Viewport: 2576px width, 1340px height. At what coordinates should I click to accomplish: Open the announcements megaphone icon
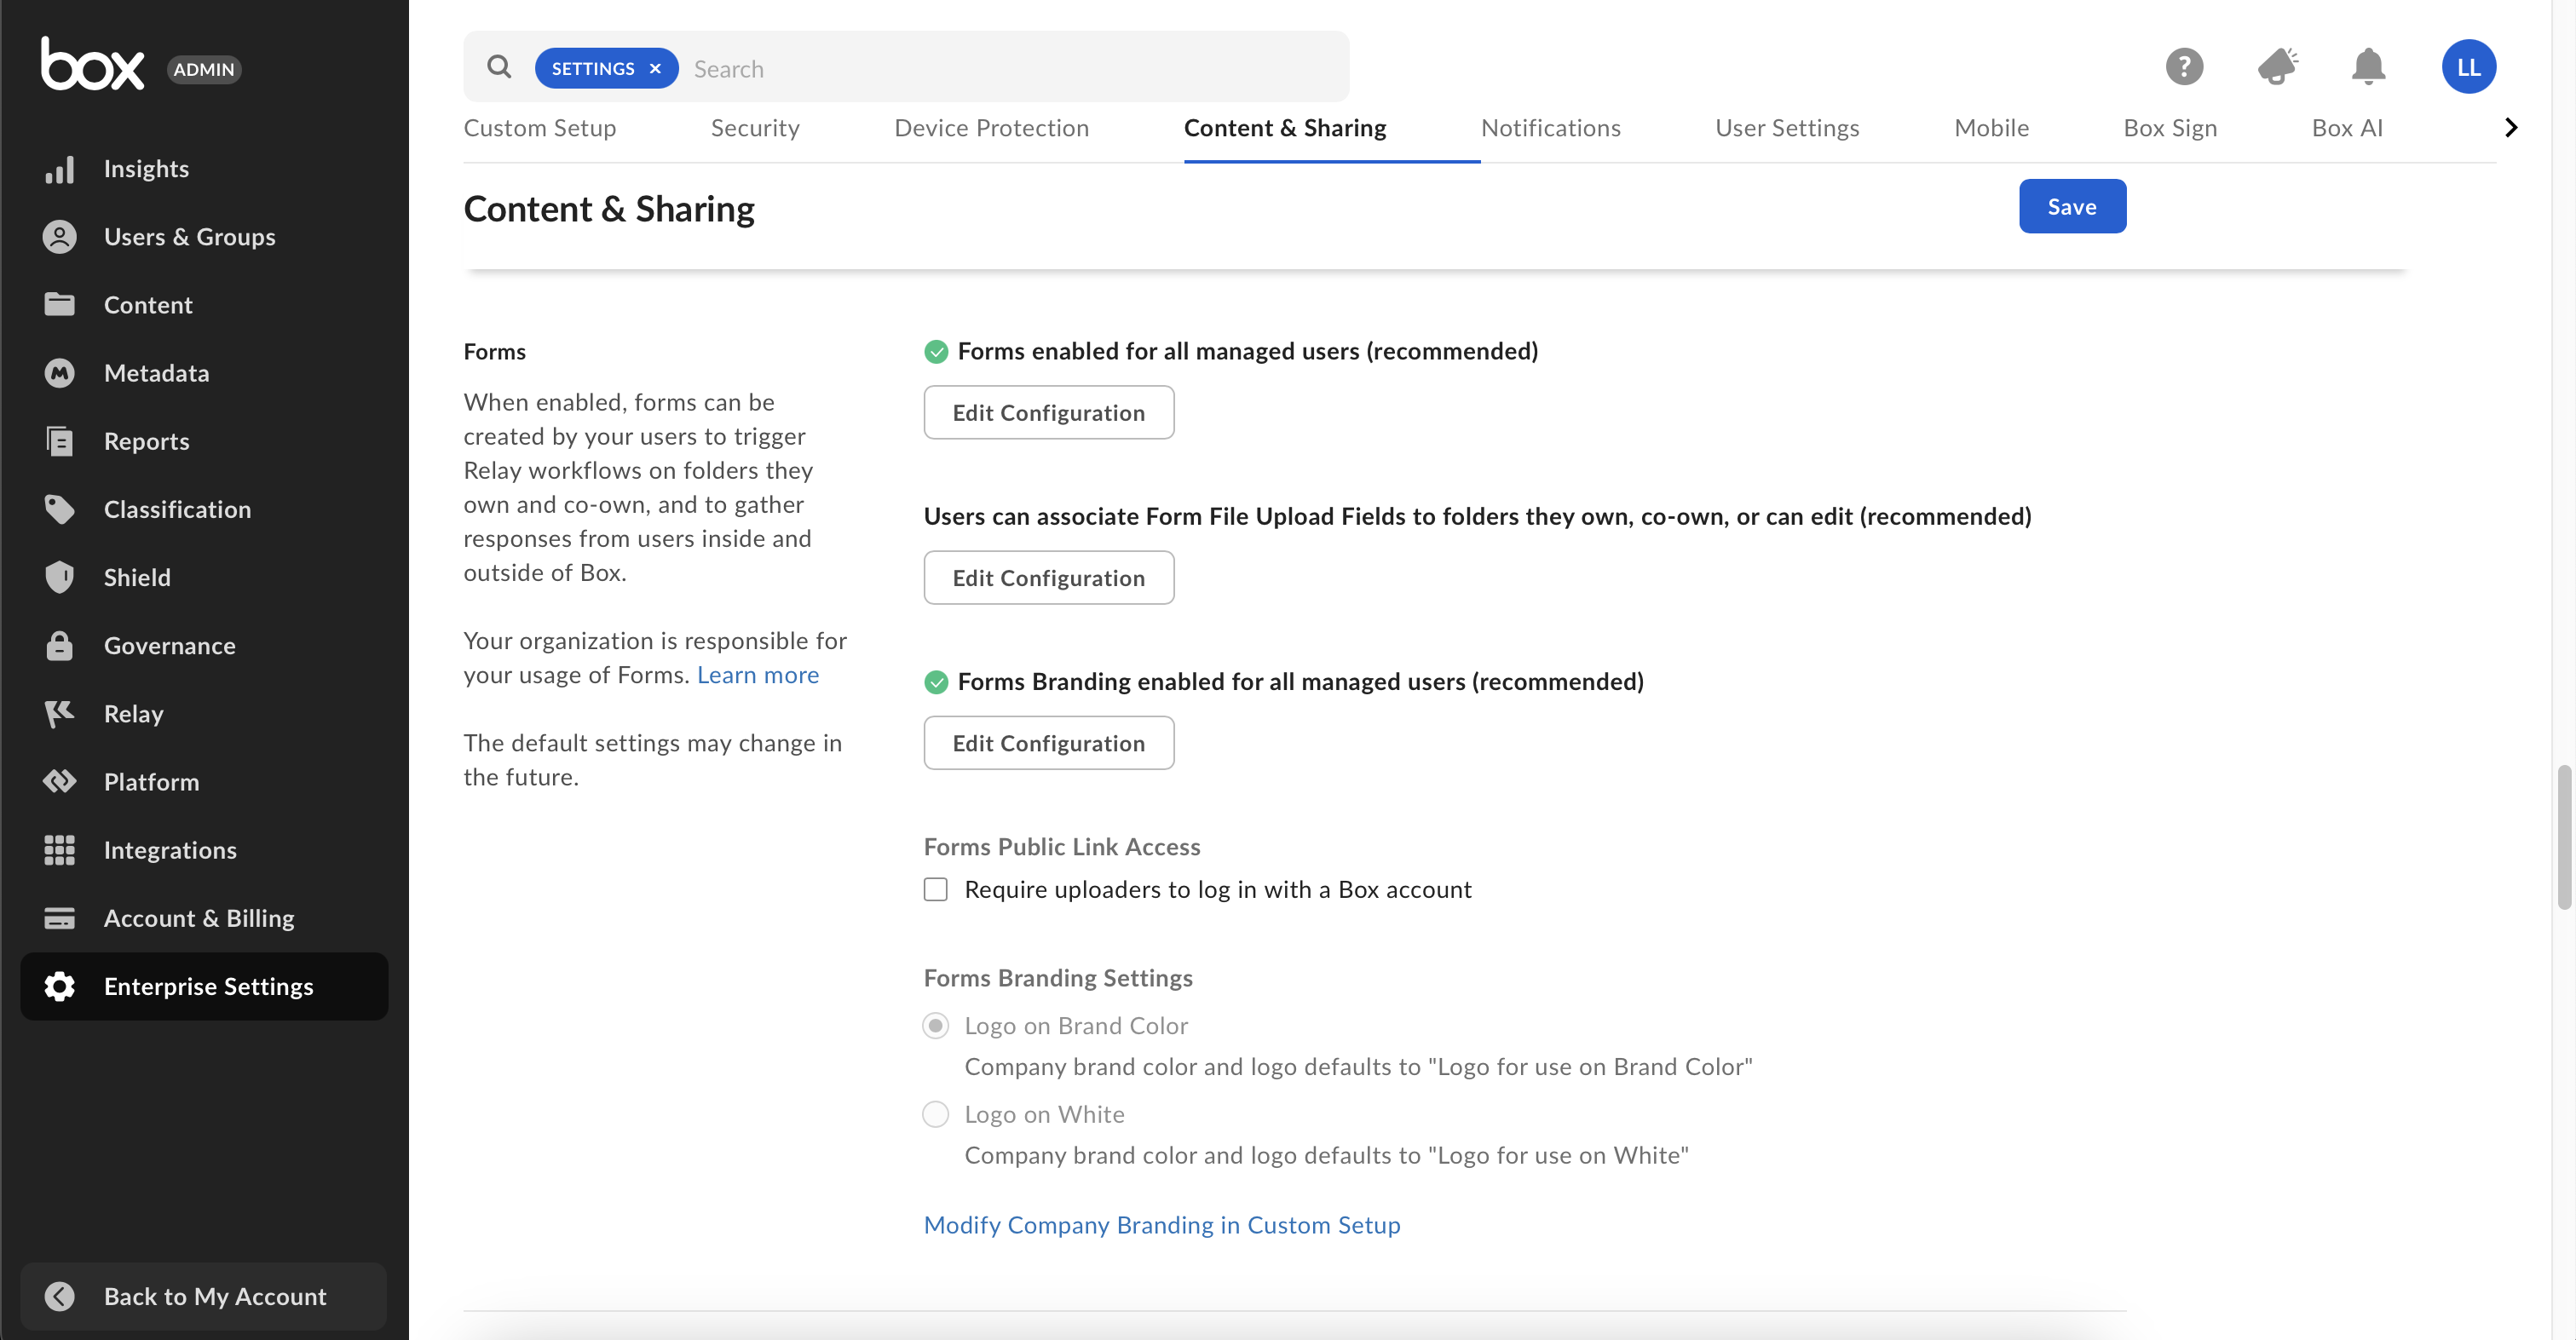2277,67
